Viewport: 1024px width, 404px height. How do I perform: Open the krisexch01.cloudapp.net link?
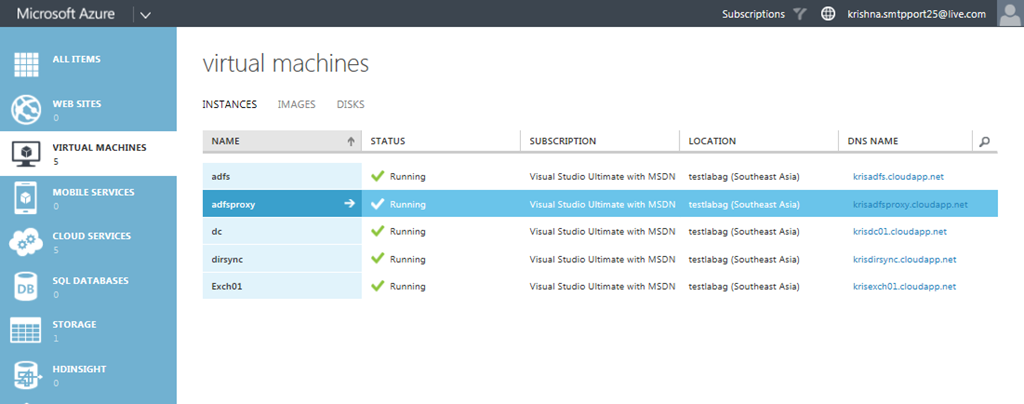pyautogui.click(x=904, y=287)
